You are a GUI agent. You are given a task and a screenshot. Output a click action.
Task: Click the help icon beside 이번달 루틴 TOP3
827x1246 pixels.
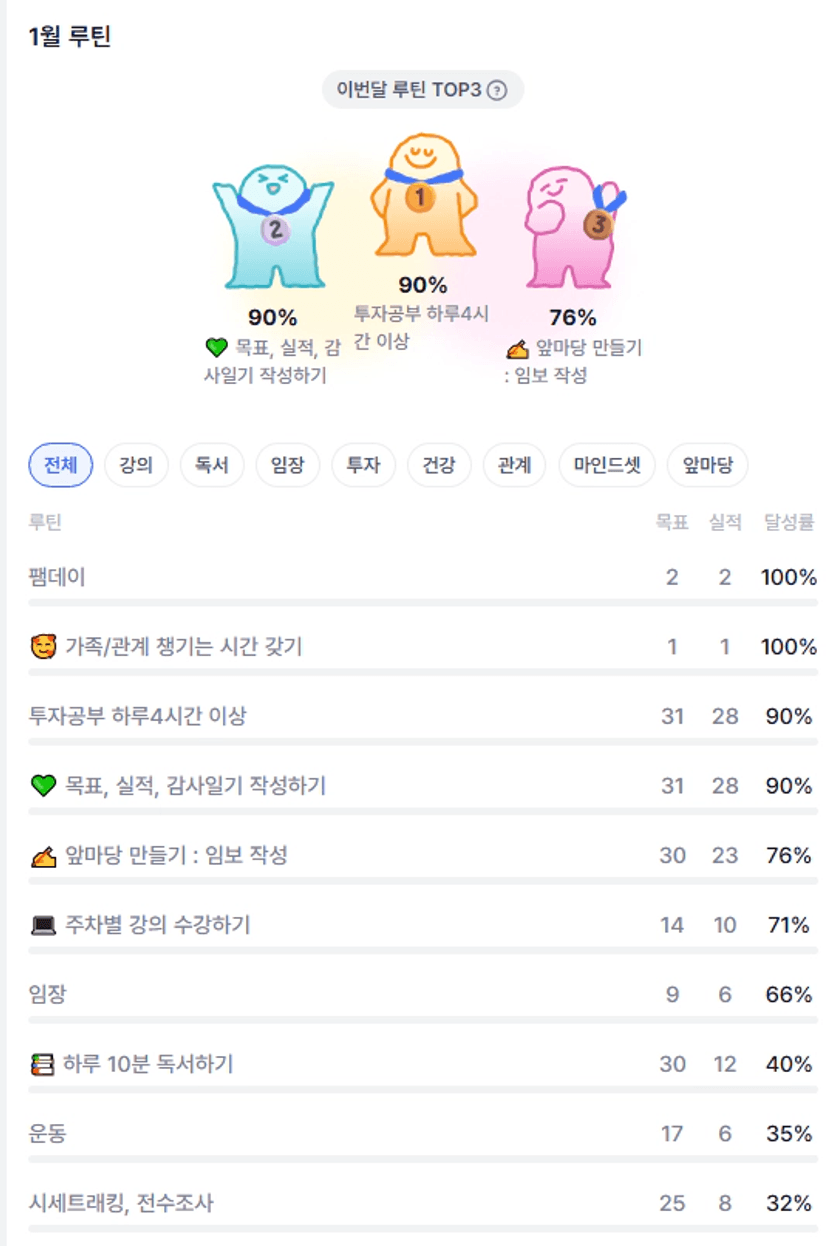497,91
